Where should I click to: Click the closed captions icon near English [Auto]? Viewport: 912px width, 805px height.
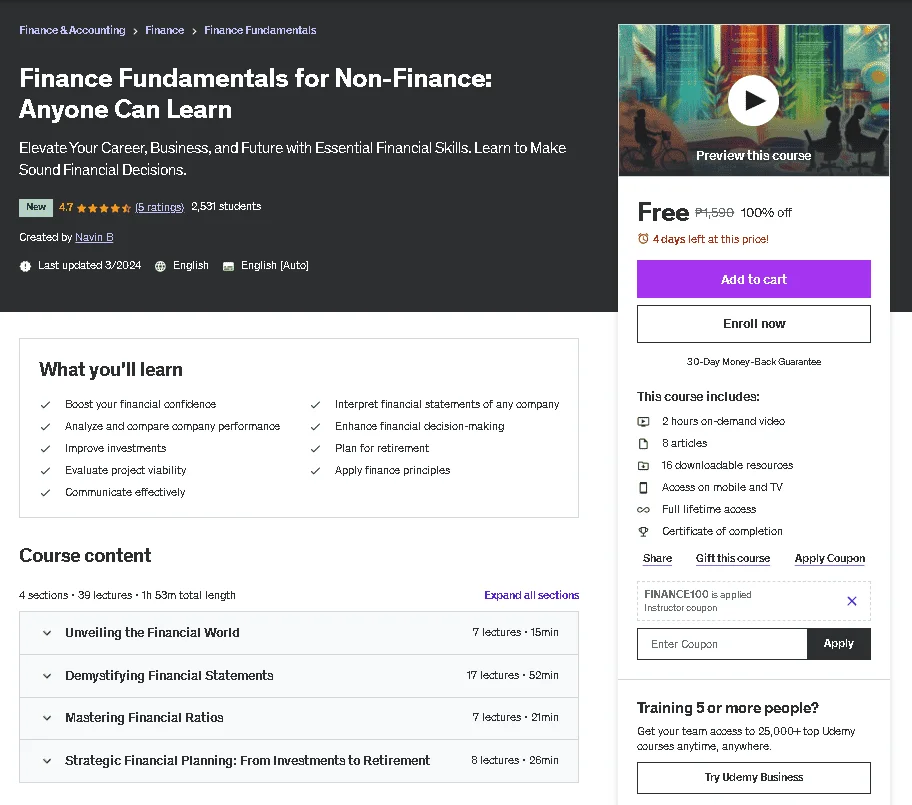pos(229,266)
